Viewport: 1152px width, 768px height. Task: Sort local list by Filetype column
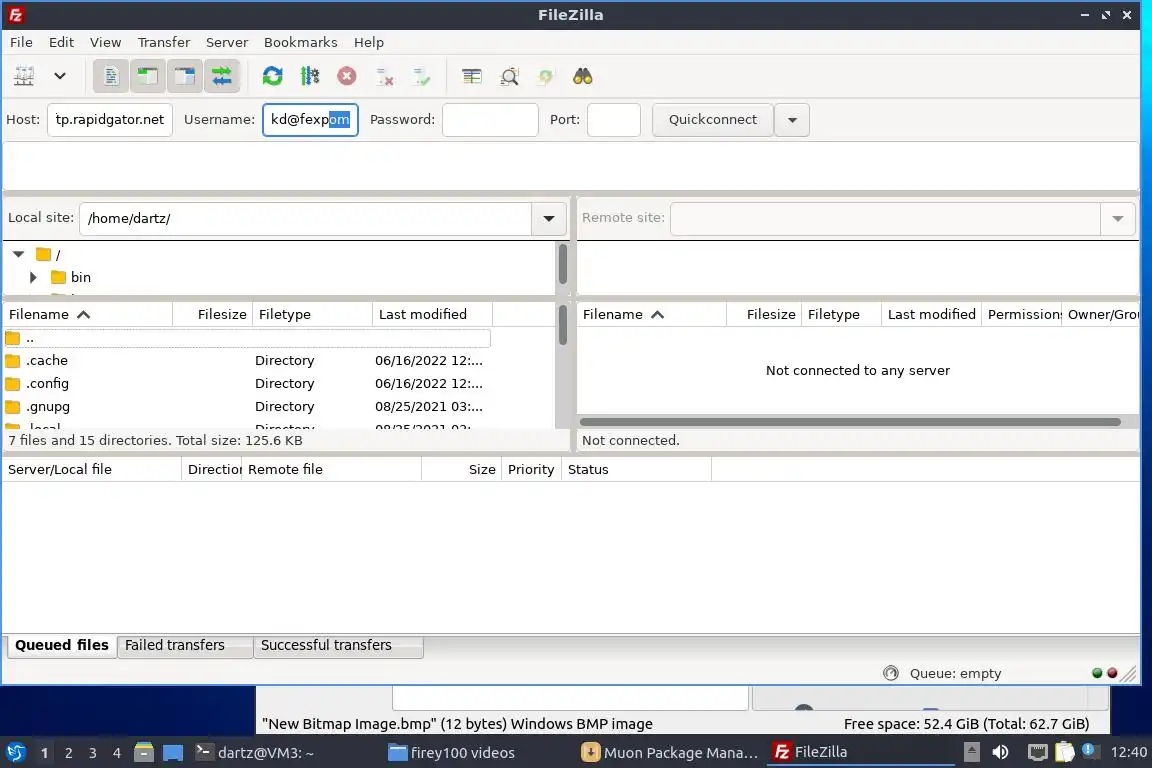(x=312, y=315)
